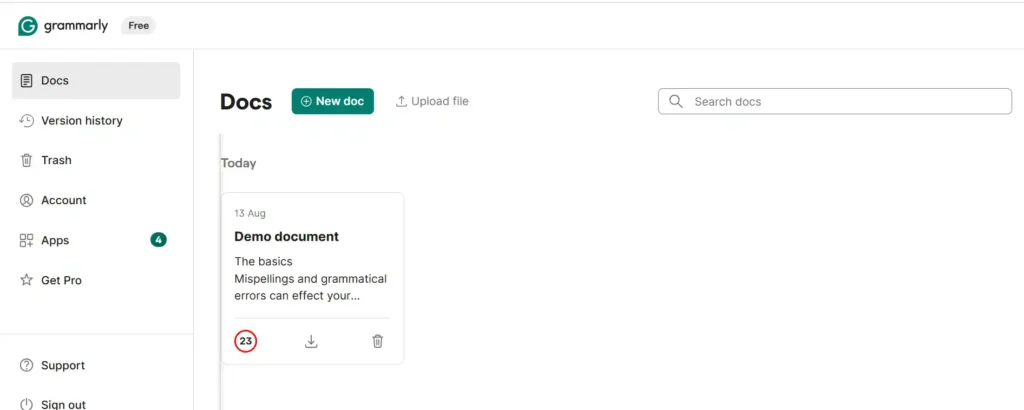Viewport: 1024px width, 410px height.
Task: Click the Upload file link
Action: pos(432,101)
